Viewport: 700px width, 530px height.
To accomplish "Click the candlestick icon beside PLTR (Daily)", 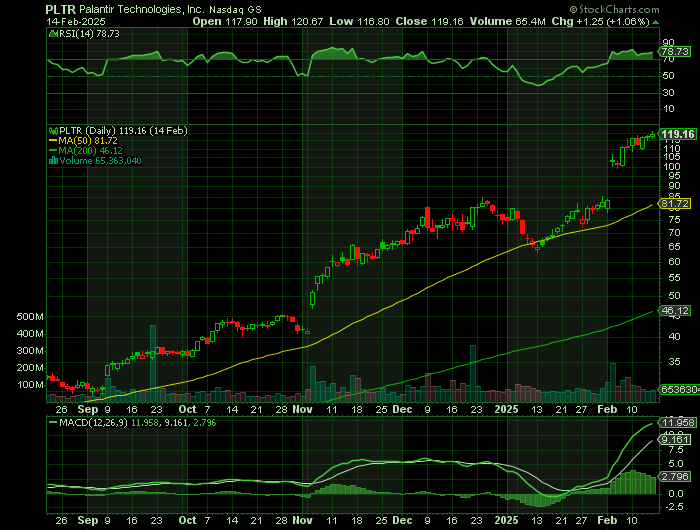I will [53, 131].
